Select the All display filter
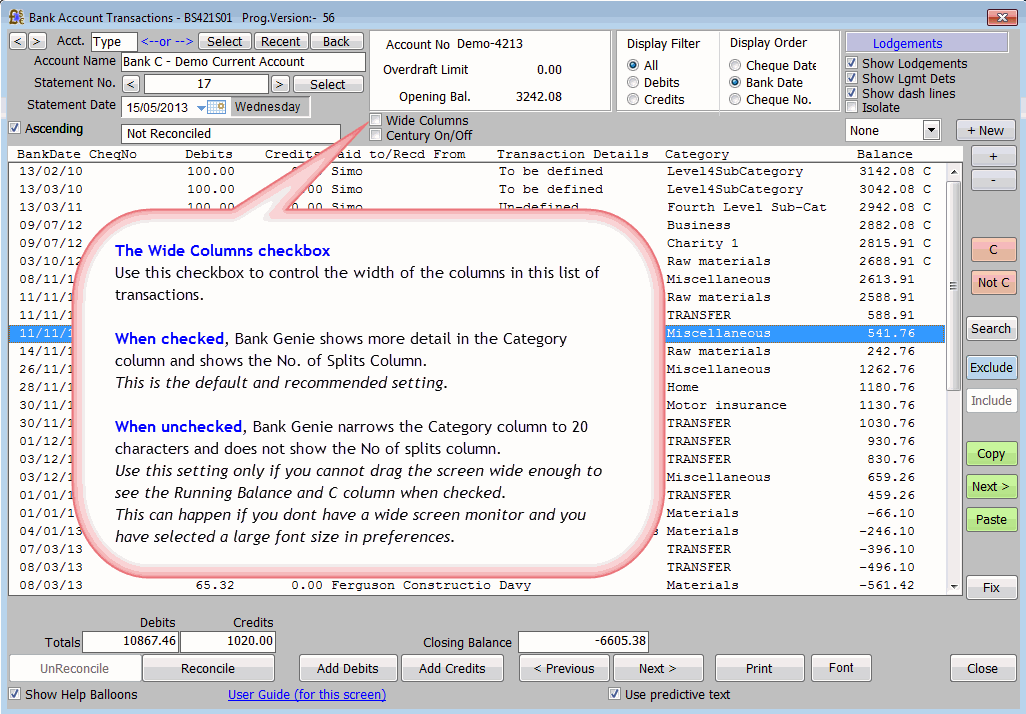Viewport: 1026px width, 714px height. 633,65
